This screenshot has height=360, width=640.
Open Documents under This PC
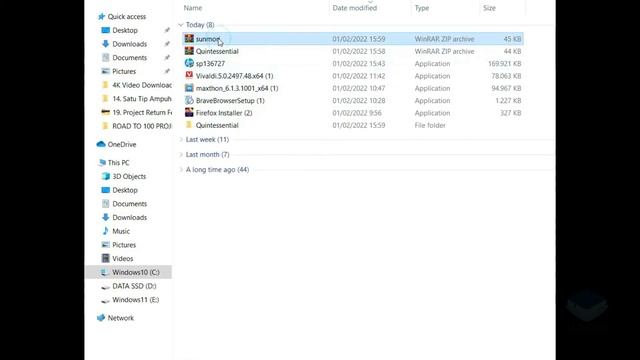(129, 204)
